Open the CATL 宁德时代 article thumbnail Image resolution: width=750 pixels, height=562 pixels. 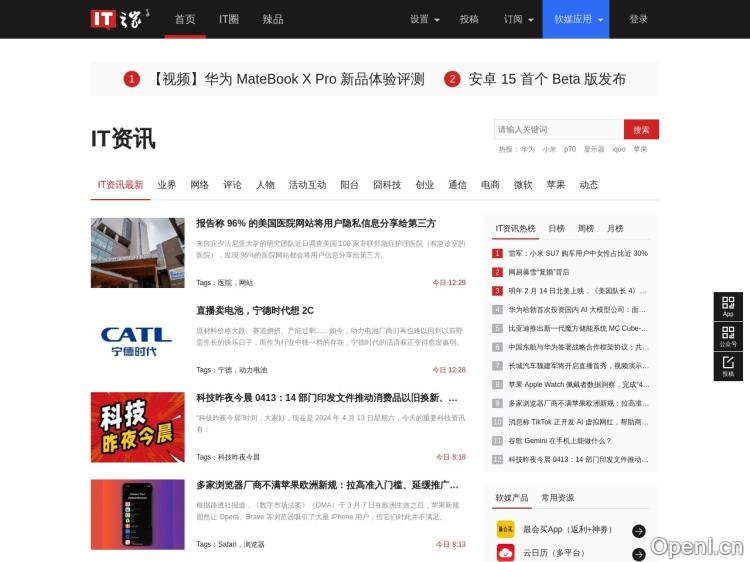138,340
